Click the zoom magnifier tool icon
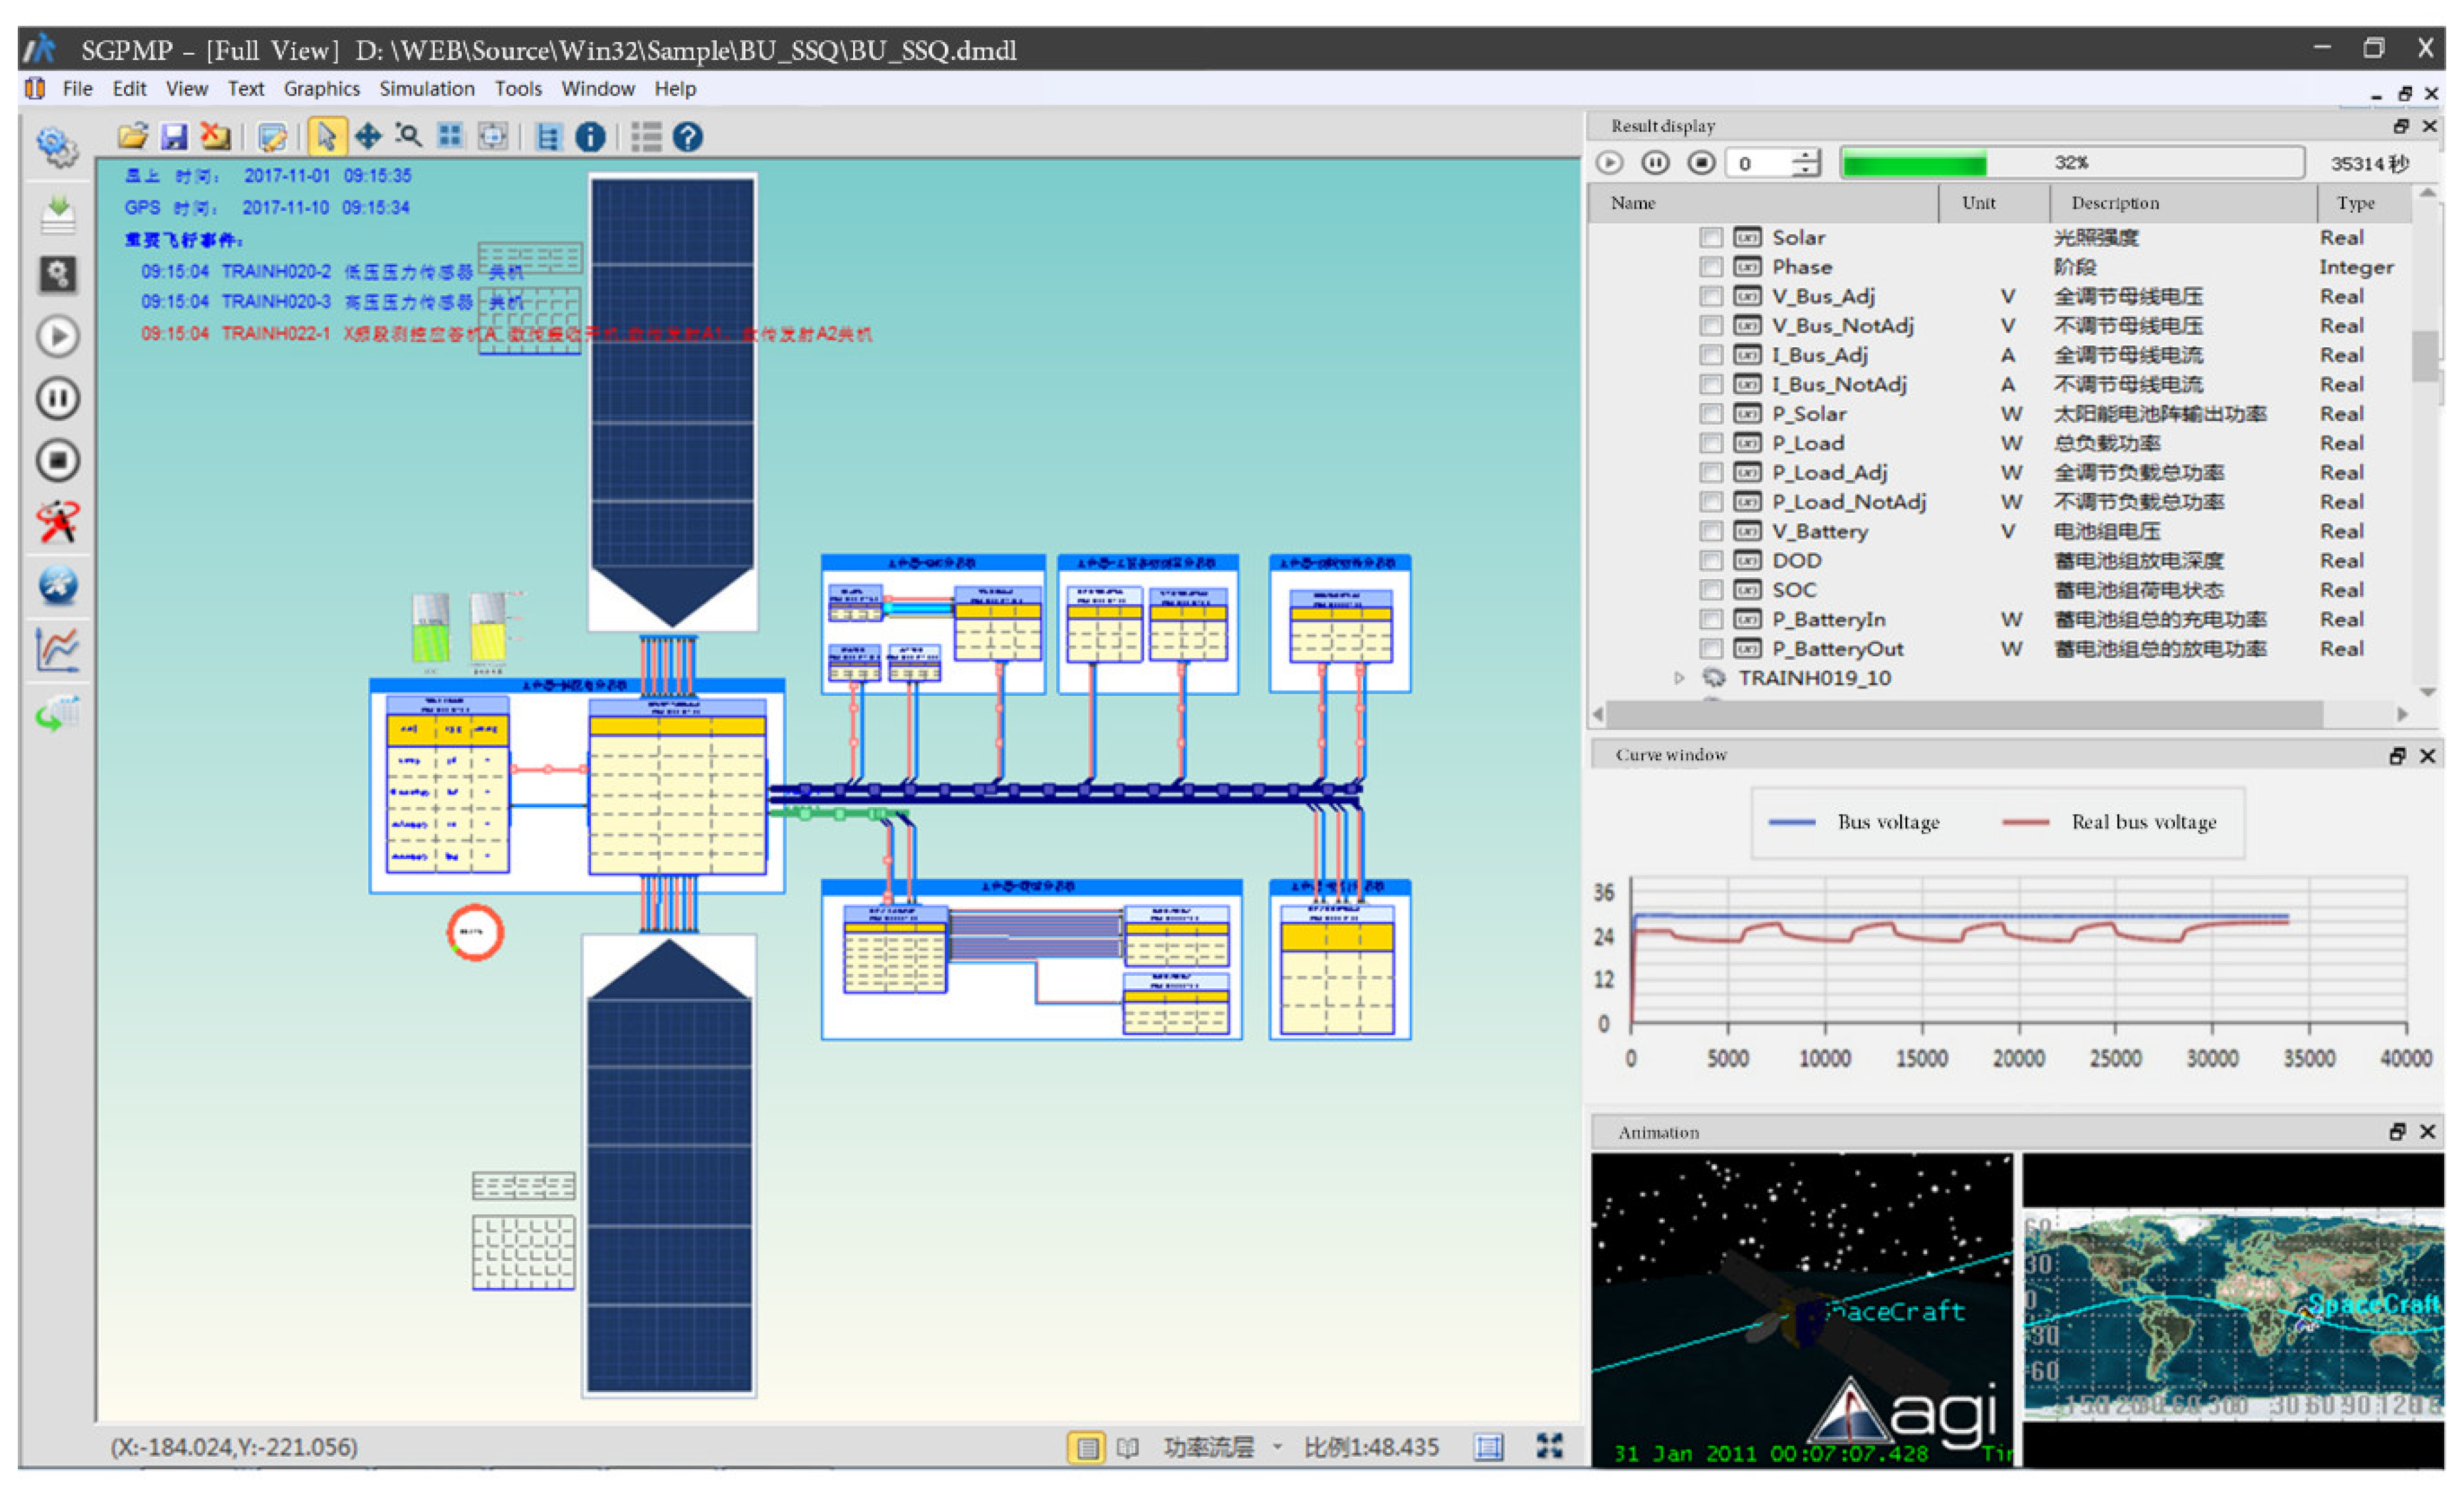2464x1493 pixels. coord(408,136)
